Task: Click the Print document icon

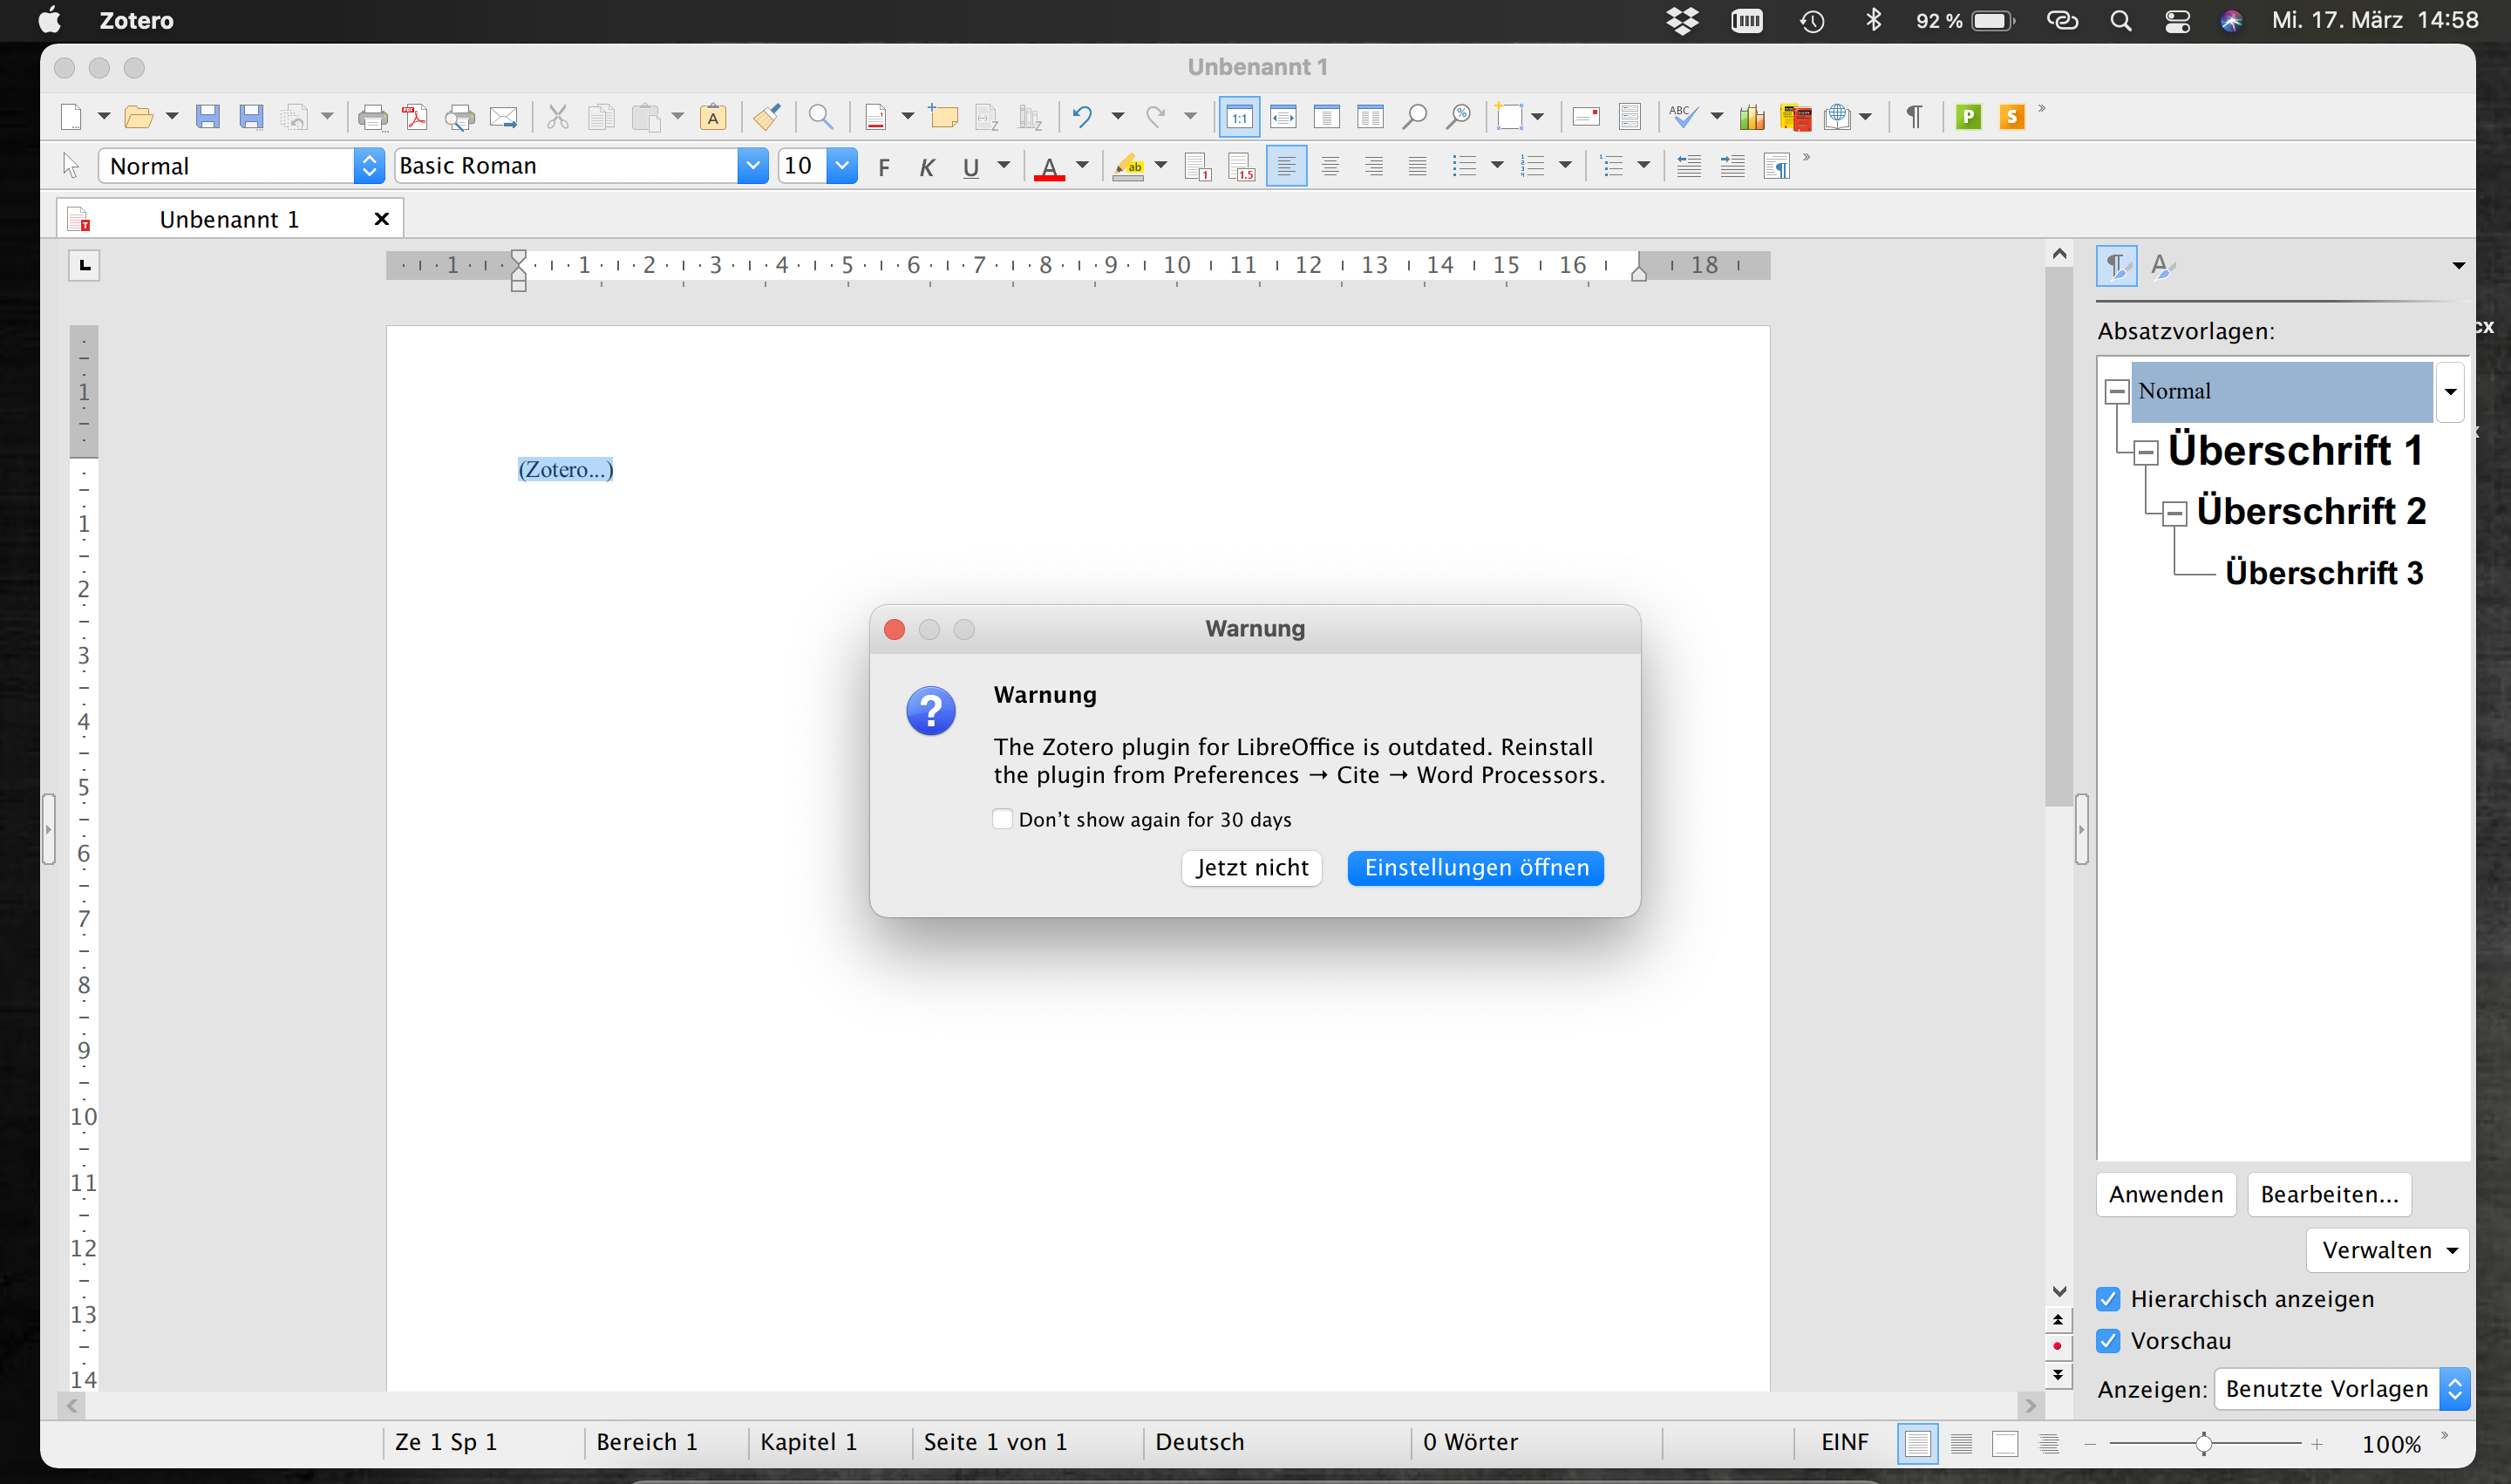Action: coord(372,117)
